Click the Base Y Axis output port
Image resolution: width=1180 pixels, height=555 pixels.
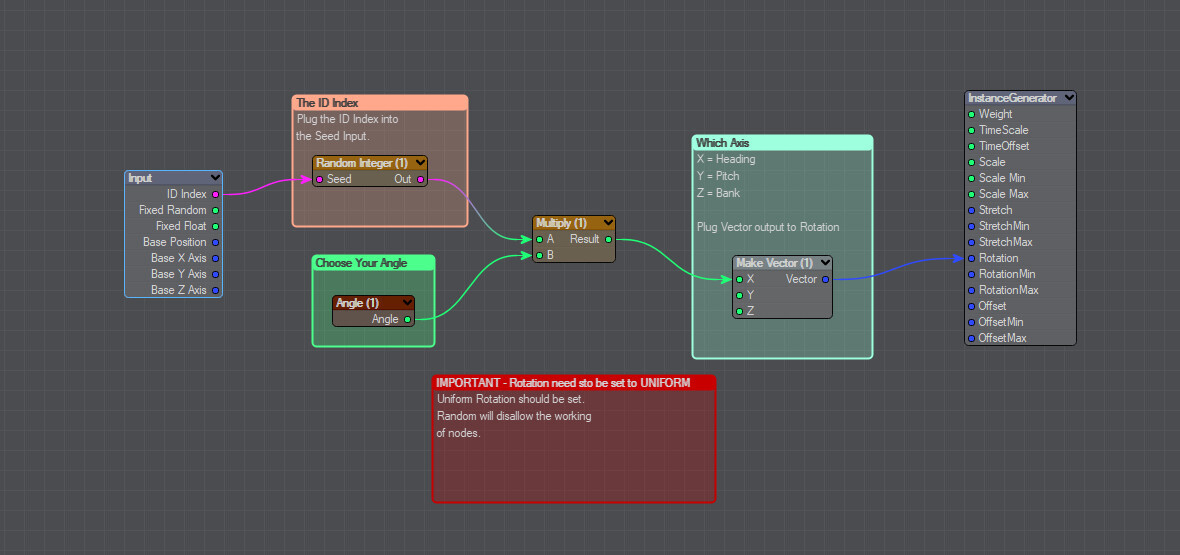point(215,274)
